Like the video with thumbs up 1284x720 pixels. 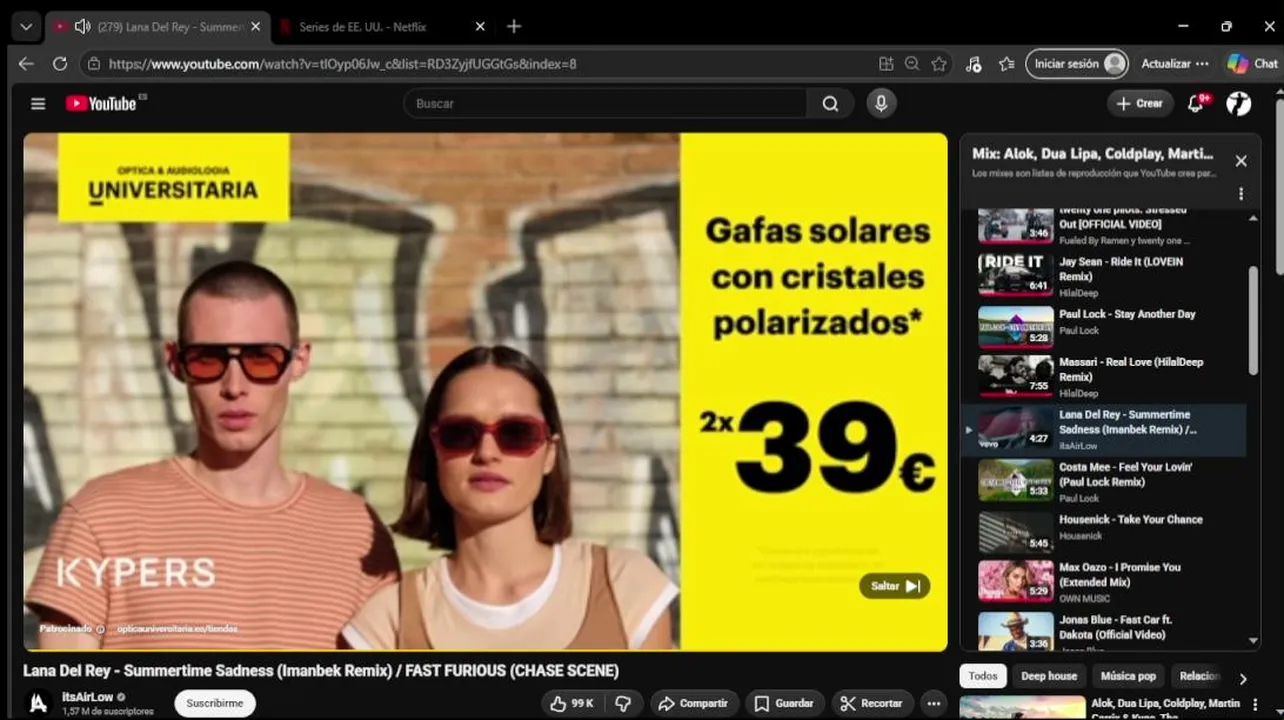(x=572, y=703)
